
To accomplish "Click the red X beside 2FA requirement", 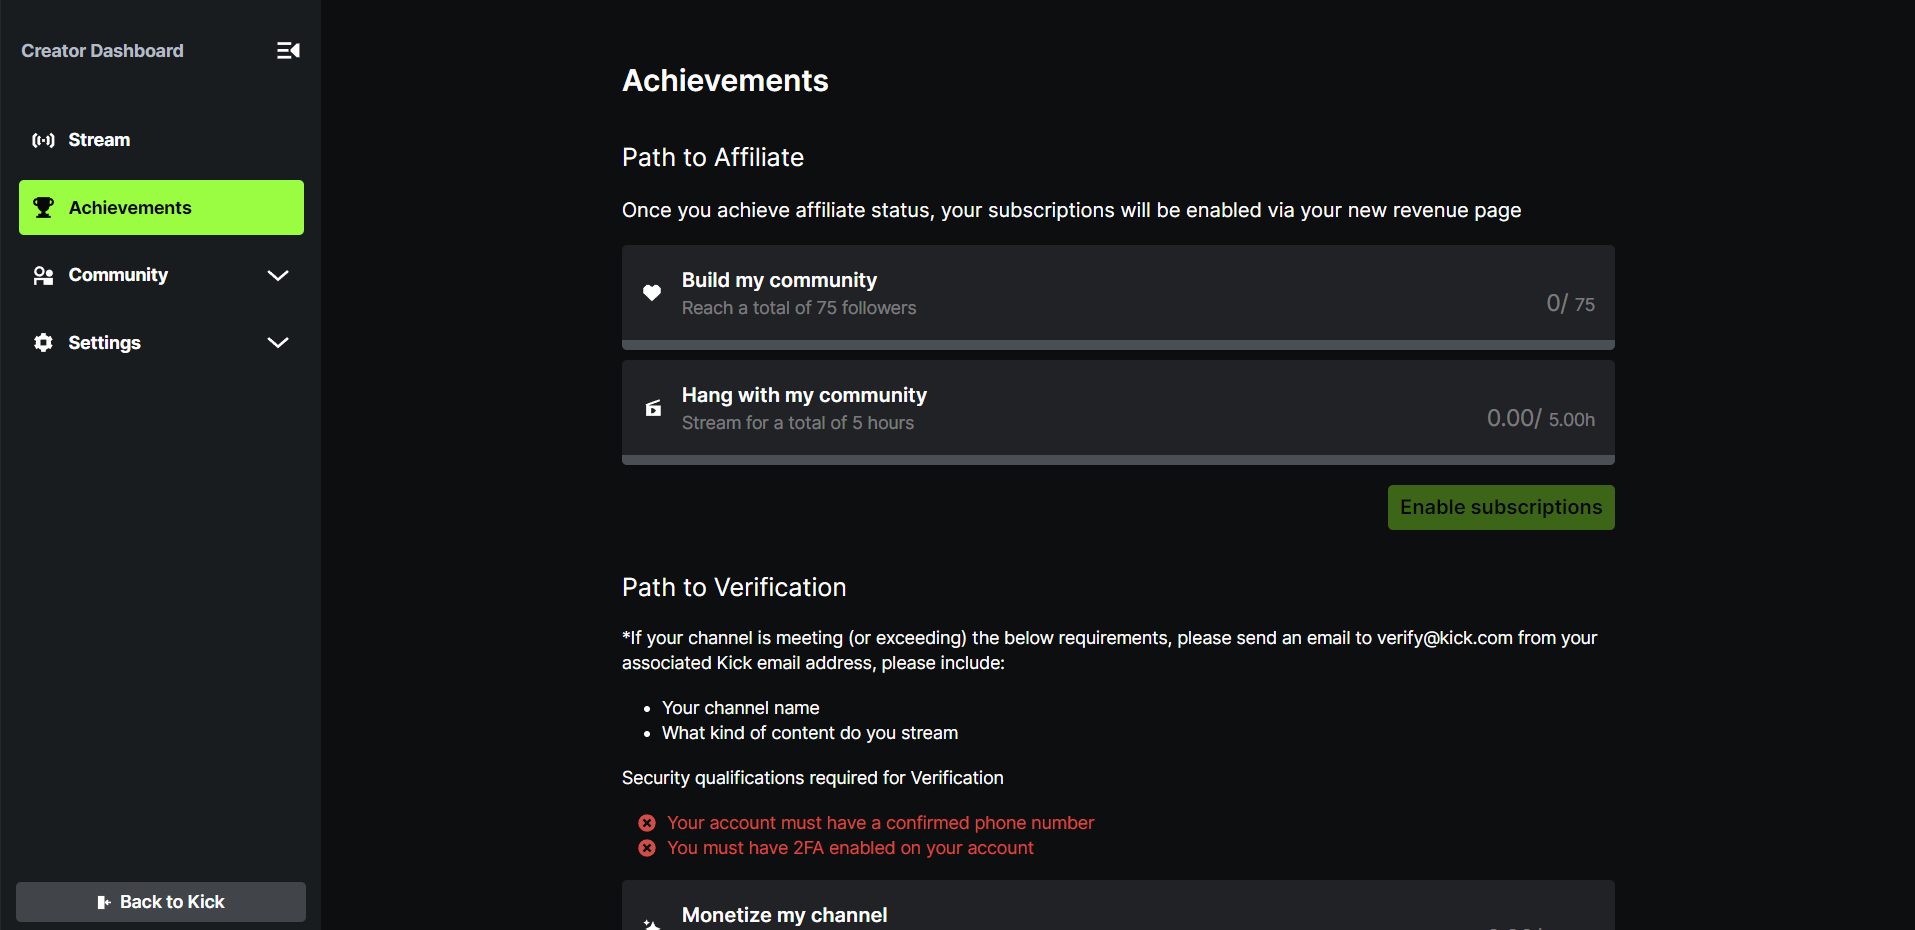I will click(647, 848).
